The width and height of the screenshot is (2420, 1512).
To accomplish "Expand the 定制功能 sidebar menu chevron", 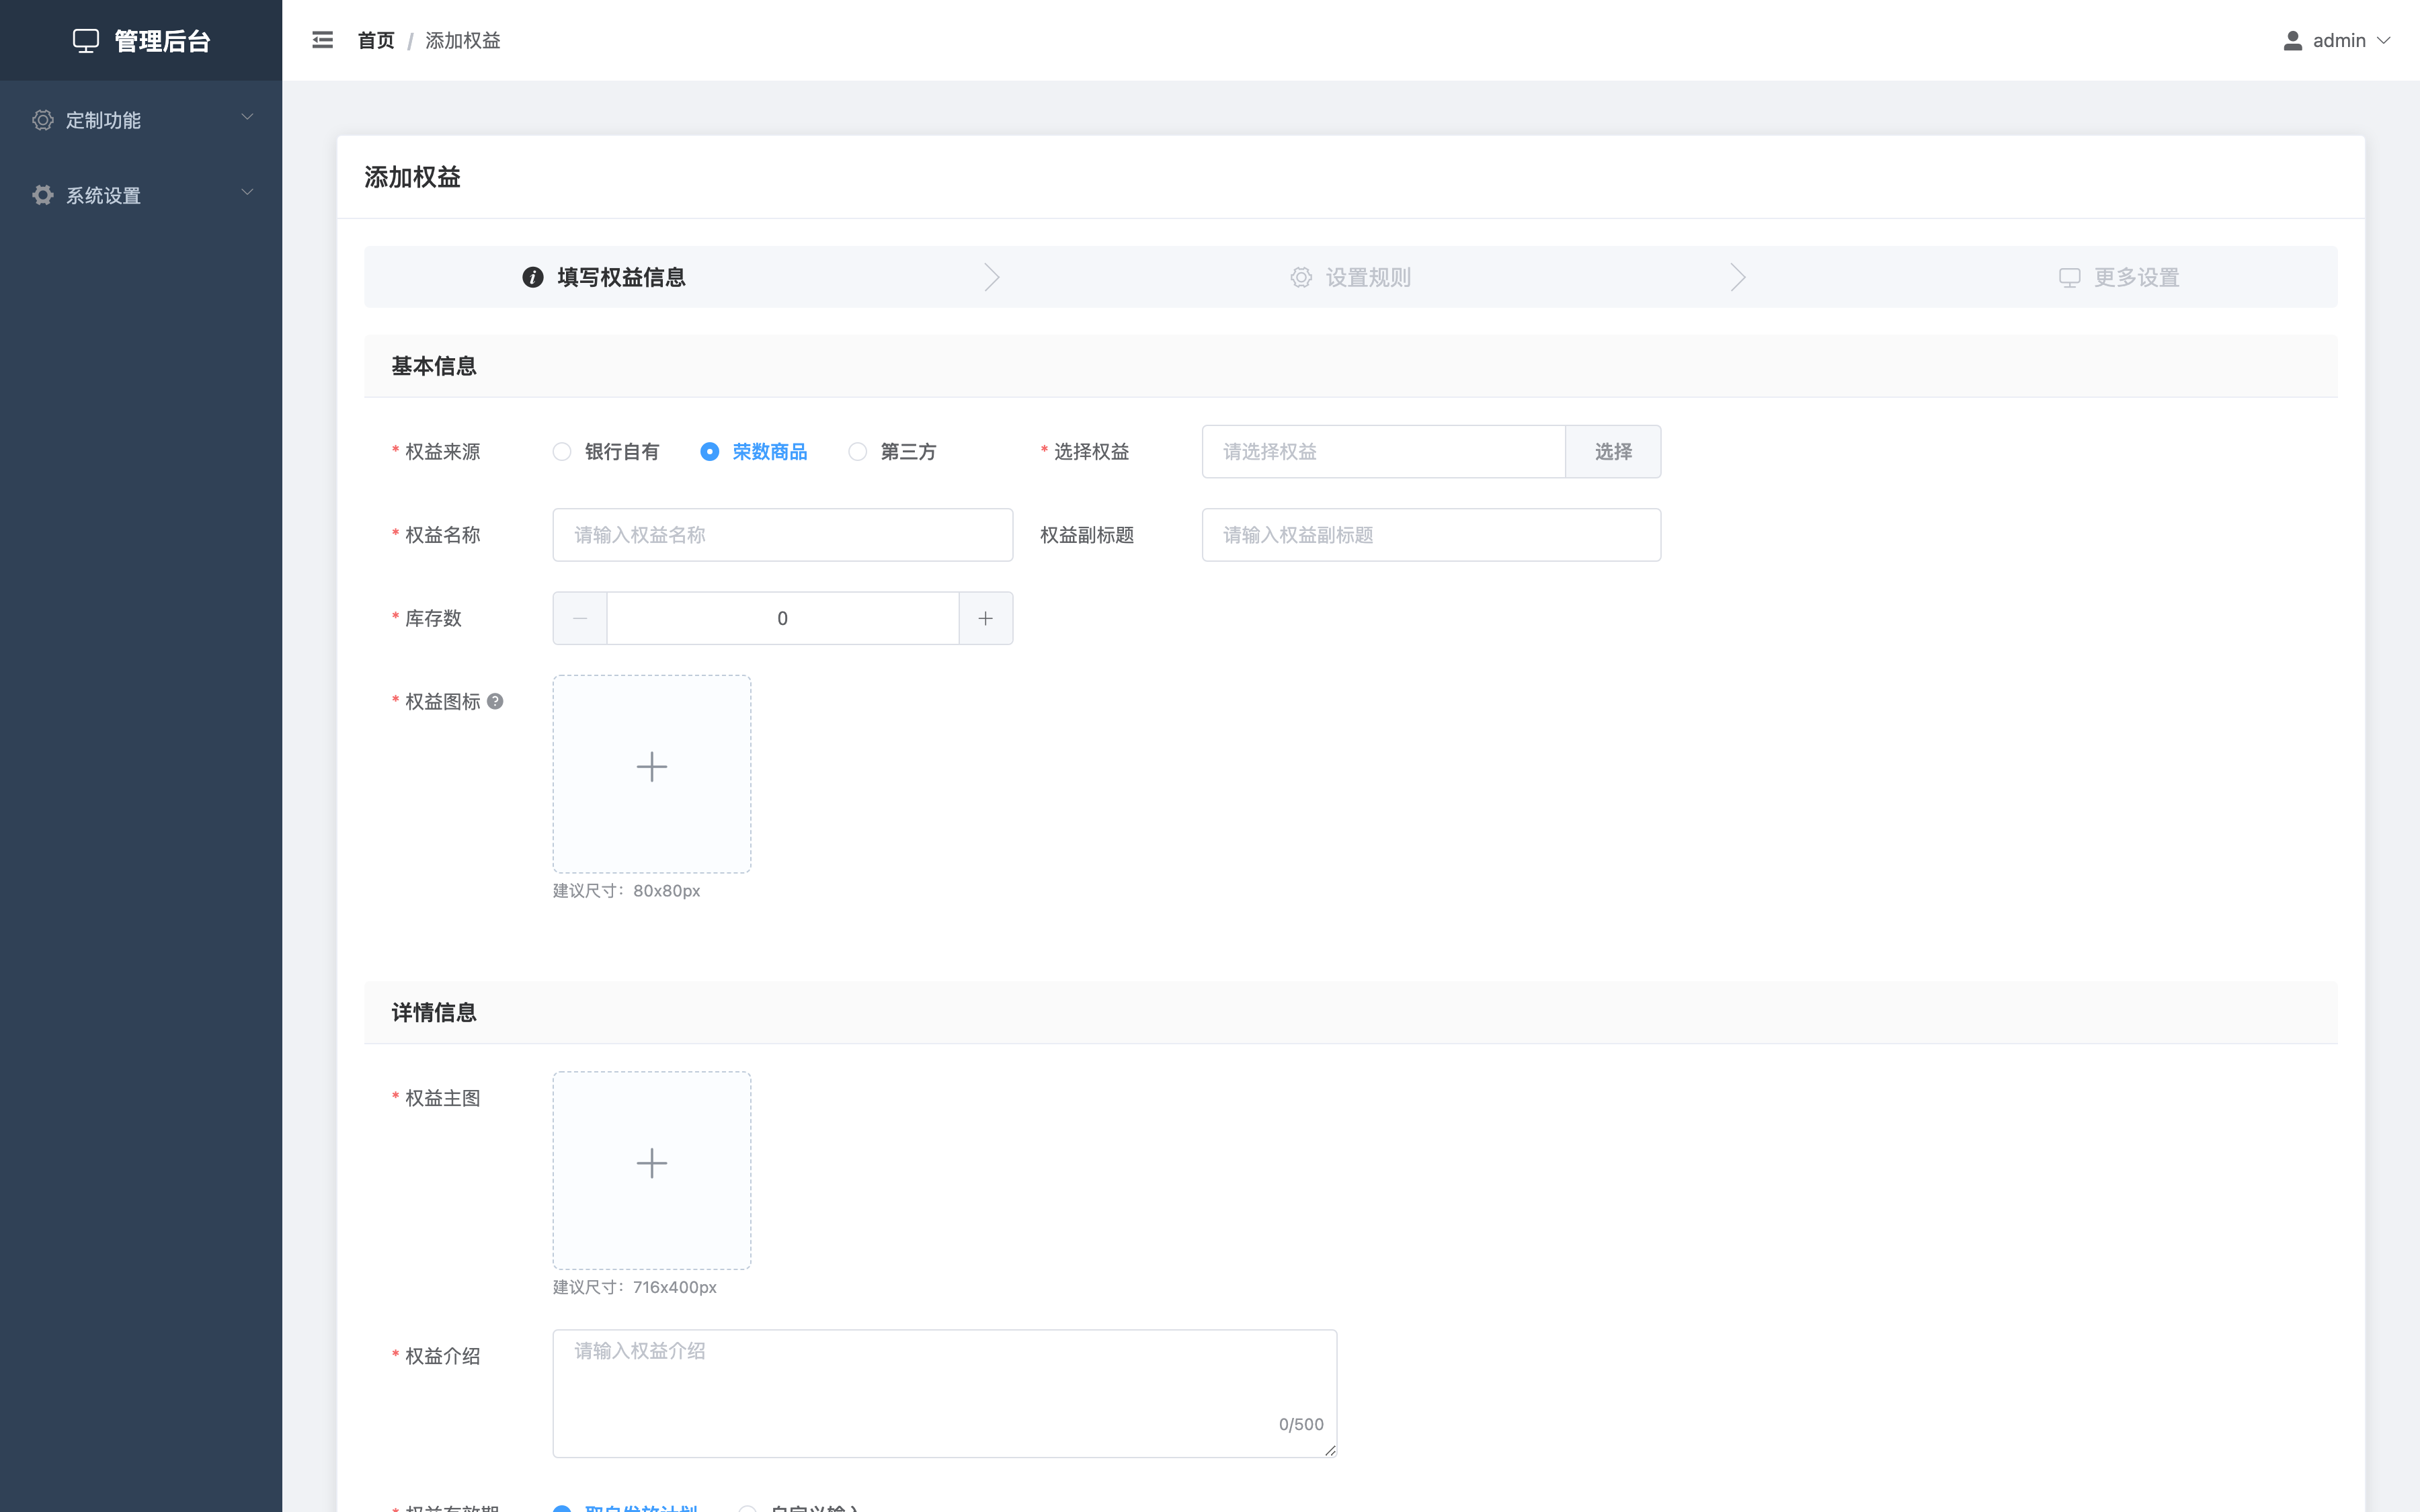I will (x=247, y=117).
